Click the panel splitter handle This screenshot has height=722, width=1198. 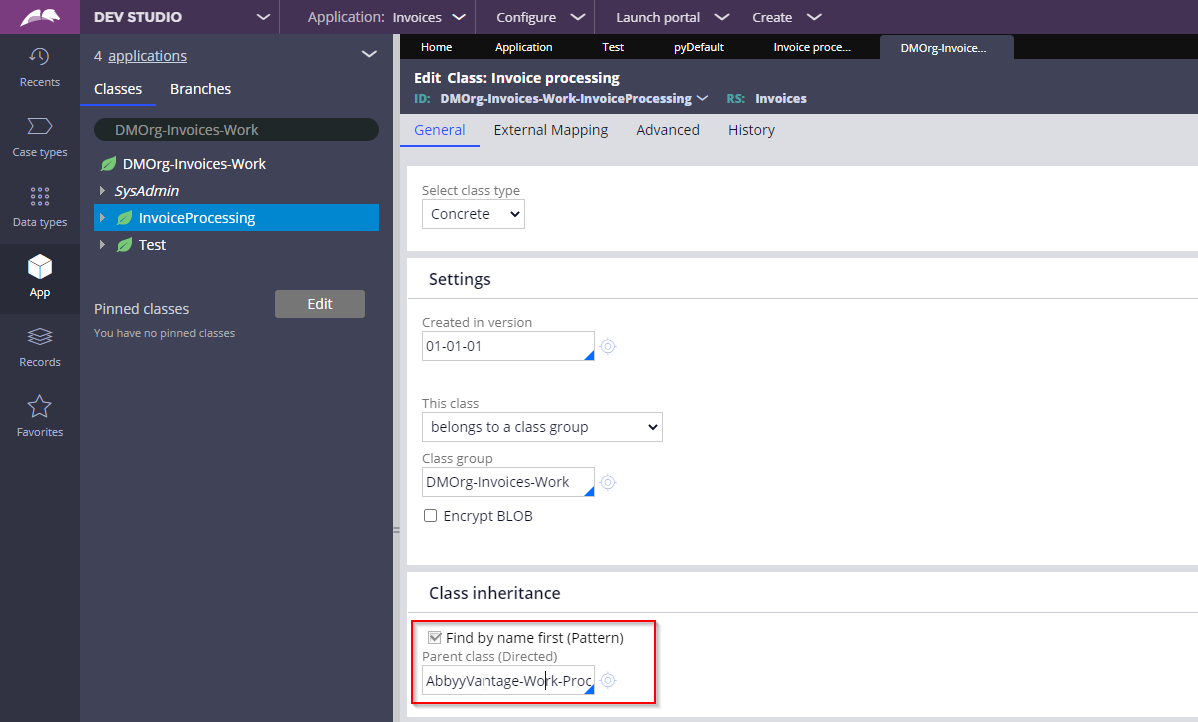pos(397,529)
